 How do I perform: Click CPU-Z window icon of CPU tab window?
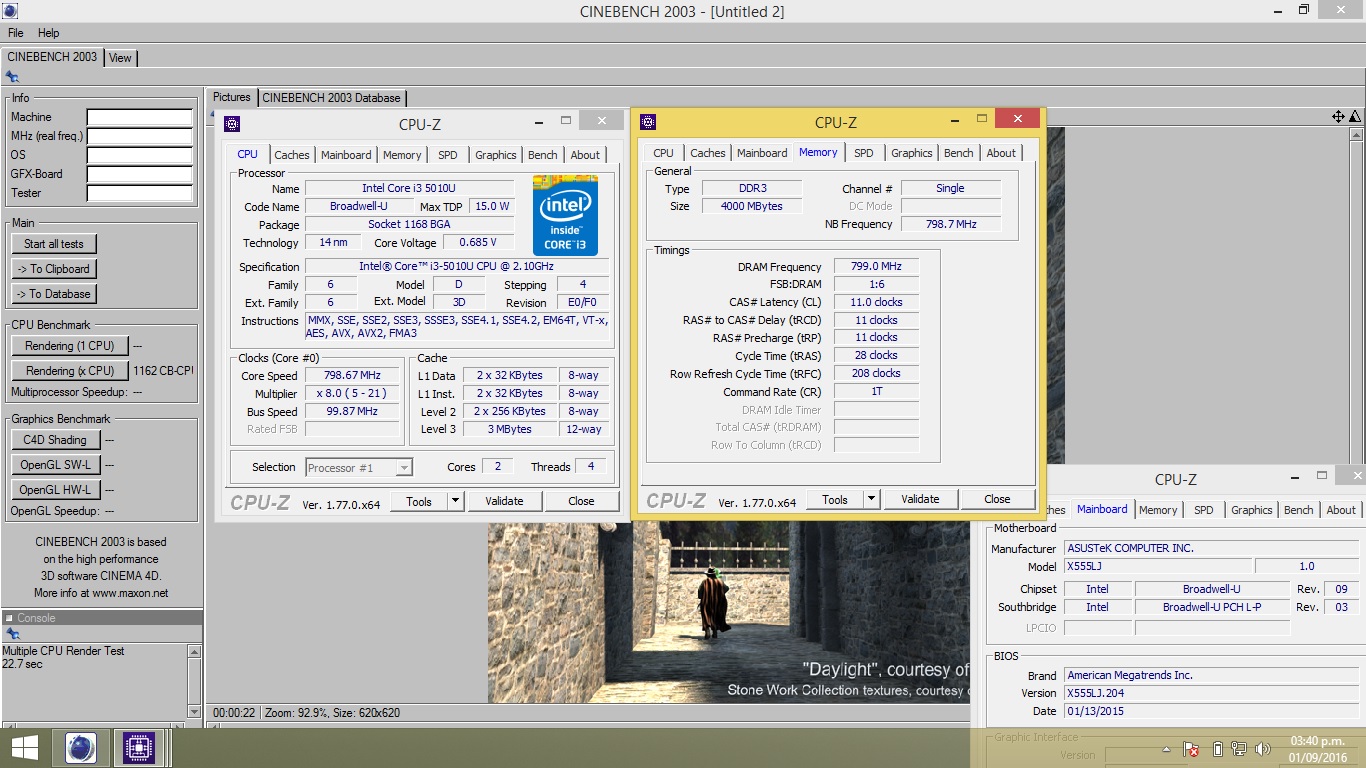[x=232, y=124]
